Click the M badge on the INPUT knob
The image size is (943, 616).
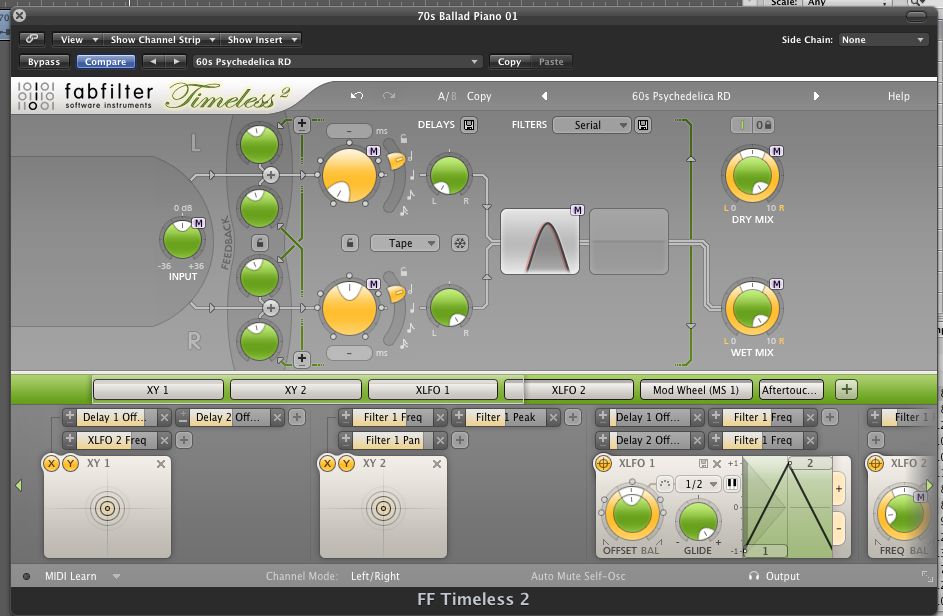[x=198, y=223]
